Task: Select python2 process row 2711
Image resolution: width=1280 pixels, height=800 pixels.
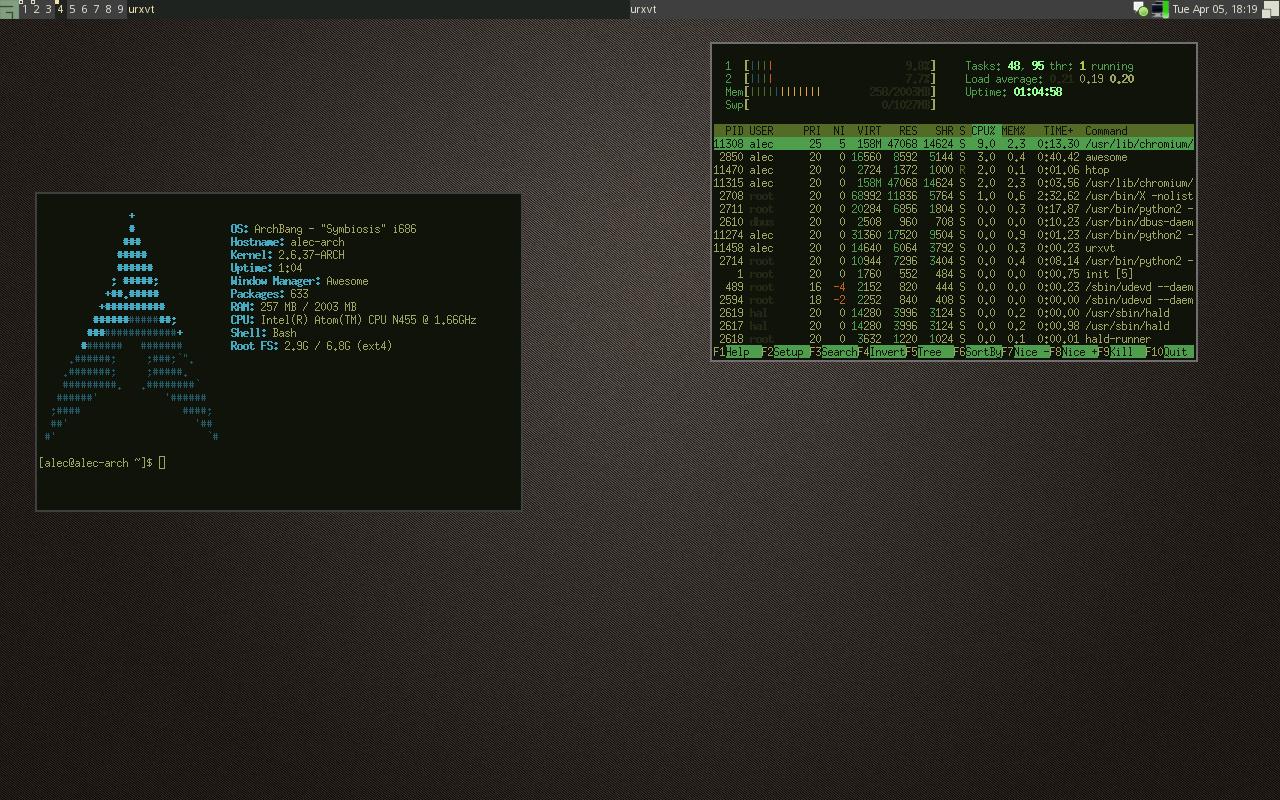Action: 953,209
